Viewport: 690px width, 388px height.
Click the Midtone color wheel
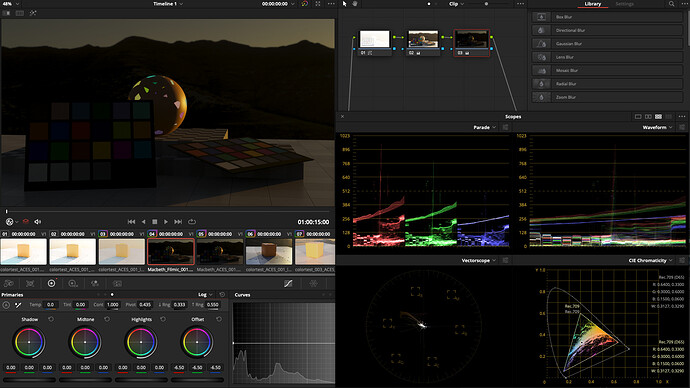[85, 342]
